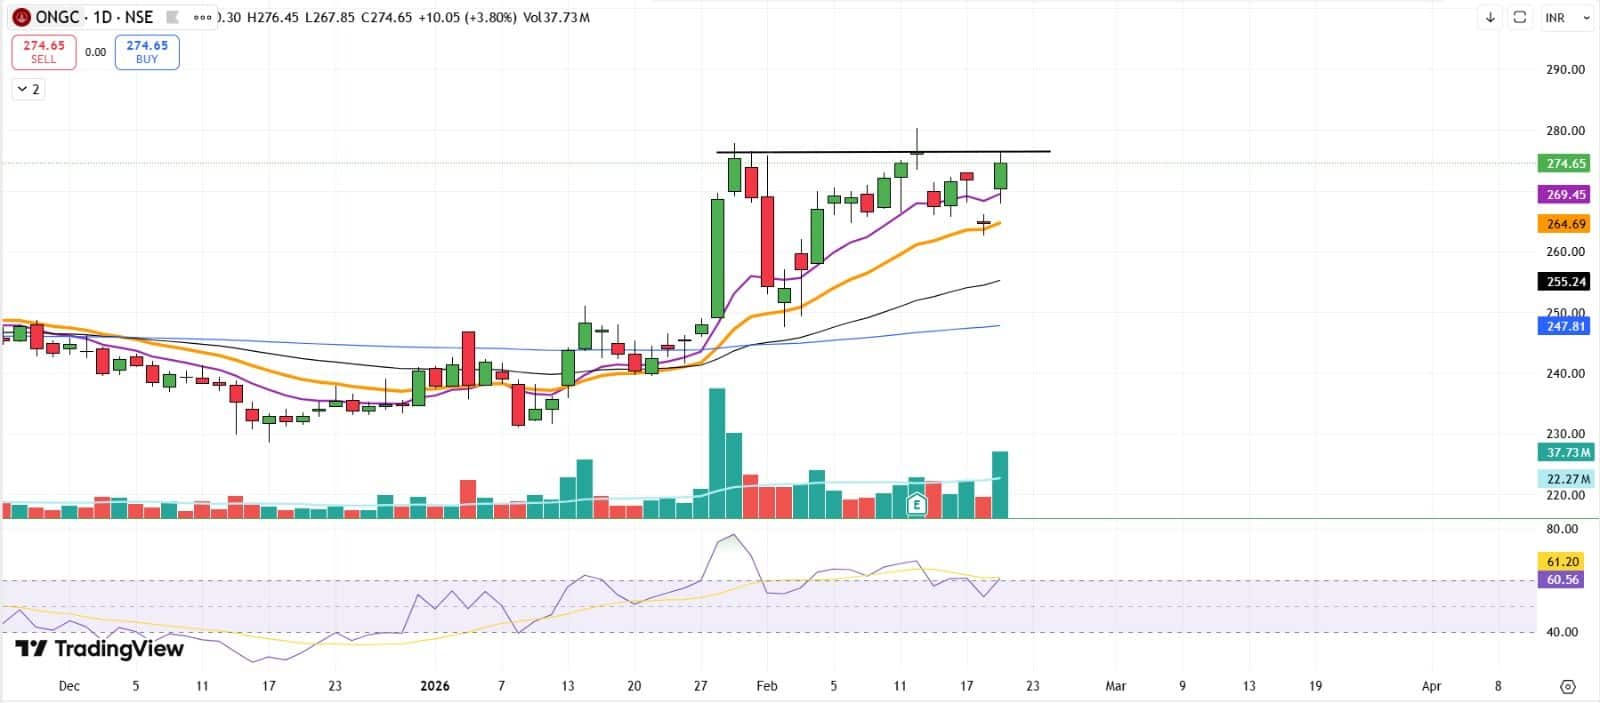Click the green 37.73M volume label

click(1565, 452)
